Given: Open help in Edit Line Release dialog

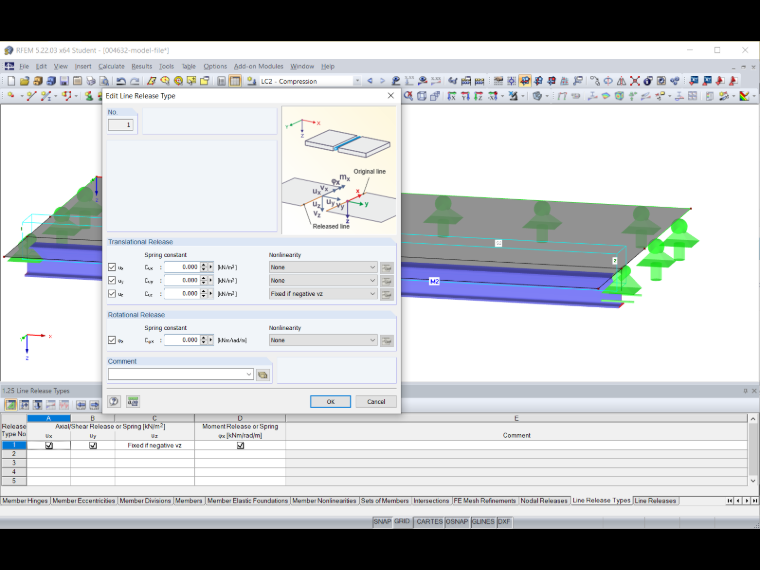Looking at the screenshot, I should [114, 401].
